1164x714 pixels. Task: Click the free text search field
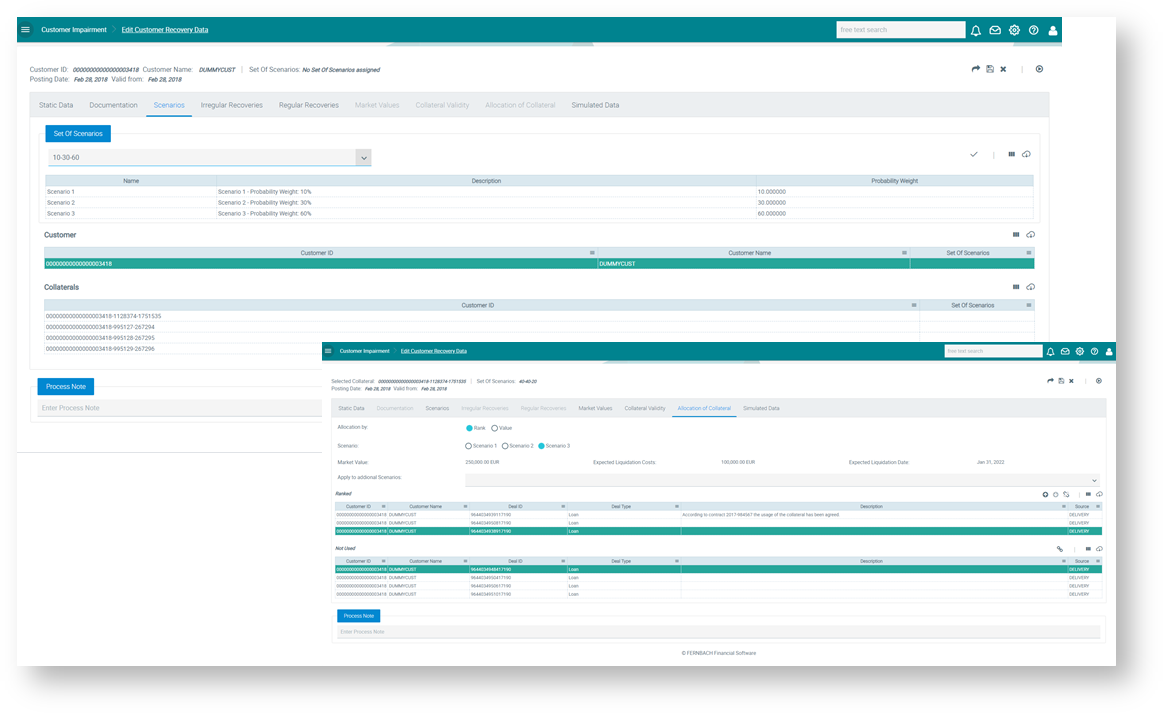coord(900,30)
